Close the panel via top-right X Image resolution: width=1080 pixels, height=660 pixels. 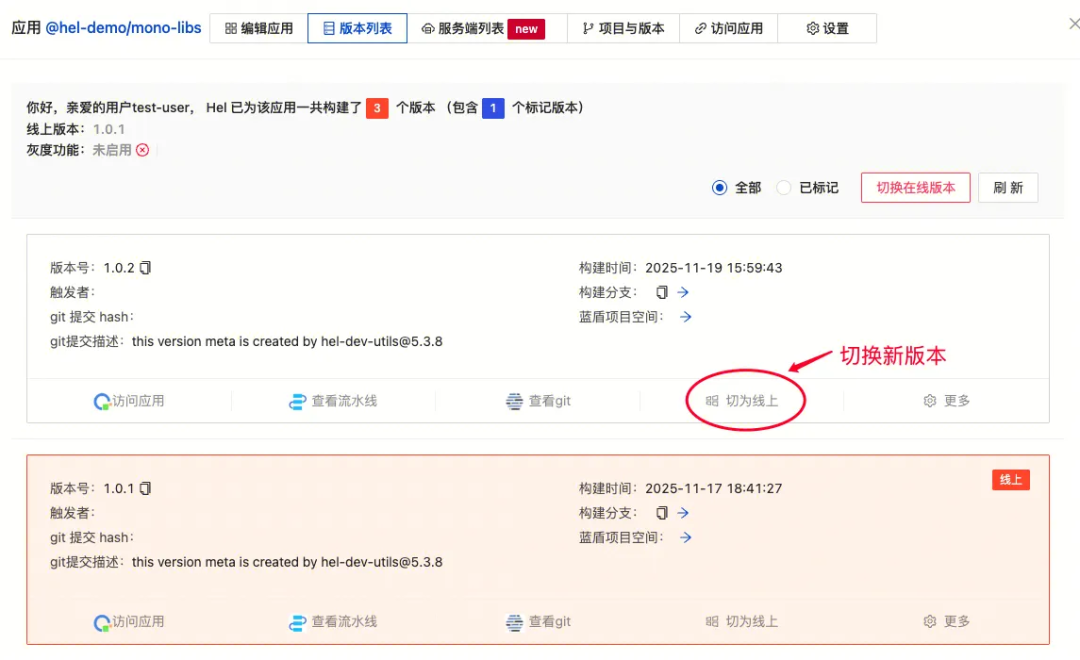tap(1073, 22)
